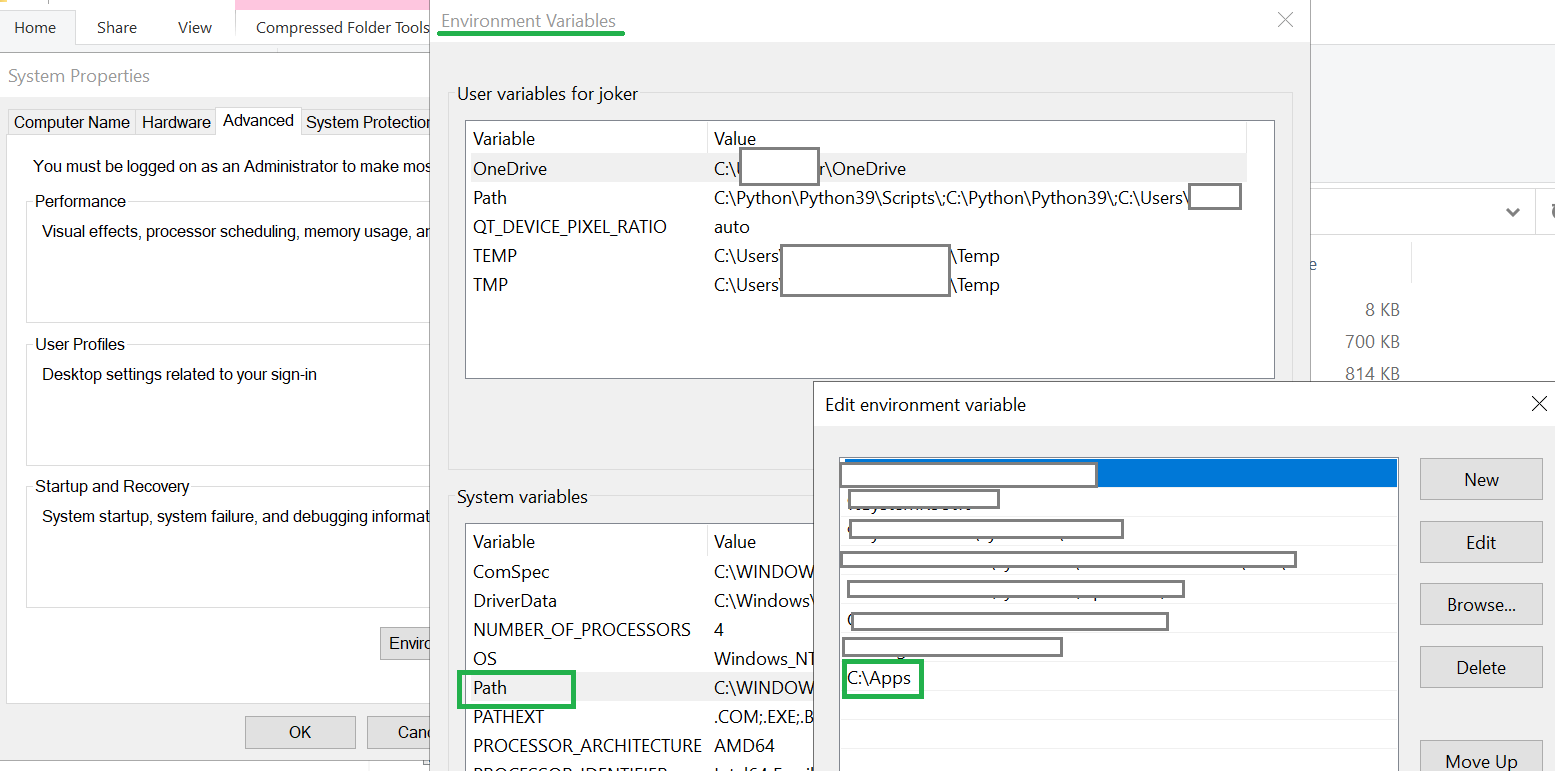Expand the dropdown chevron in Explorer address bar
The height and width of the screenshot is (771, 1555).
[x=1513, y=212]
